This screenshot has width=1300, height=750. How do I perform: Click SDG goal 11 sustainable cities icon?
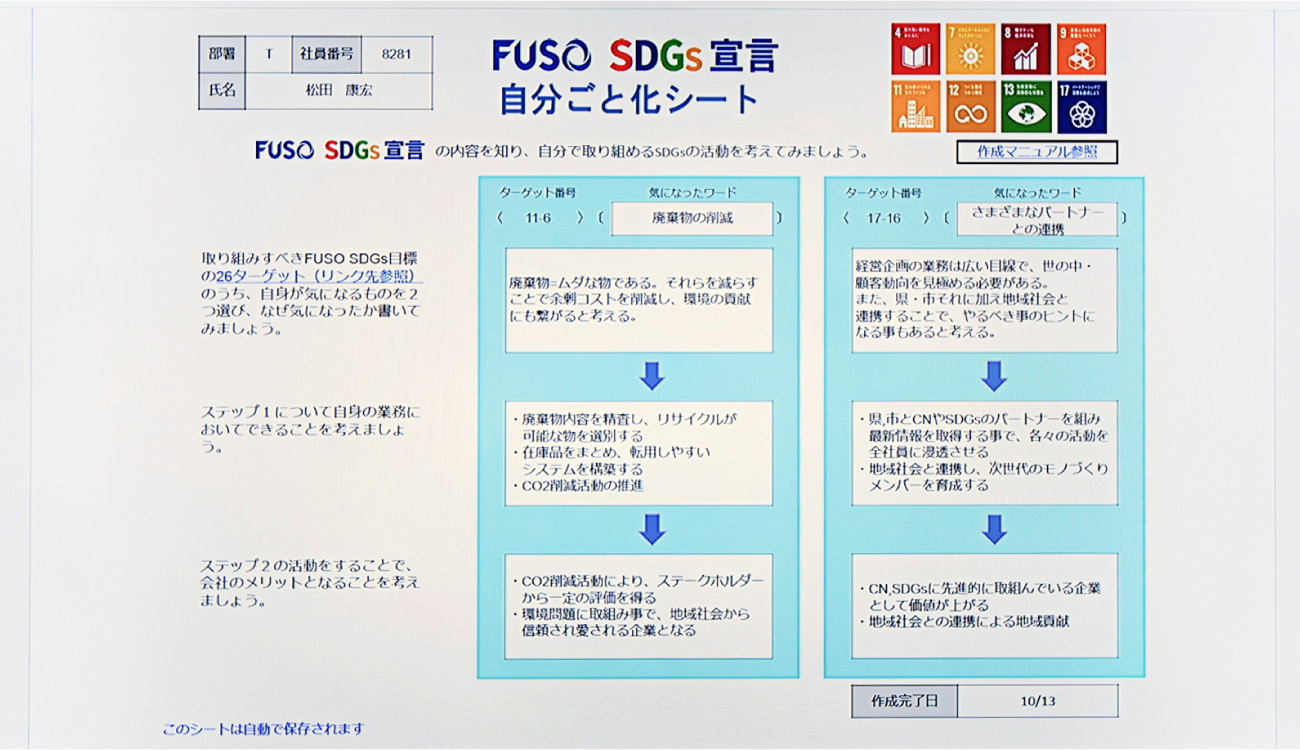[x=914, y=106]
